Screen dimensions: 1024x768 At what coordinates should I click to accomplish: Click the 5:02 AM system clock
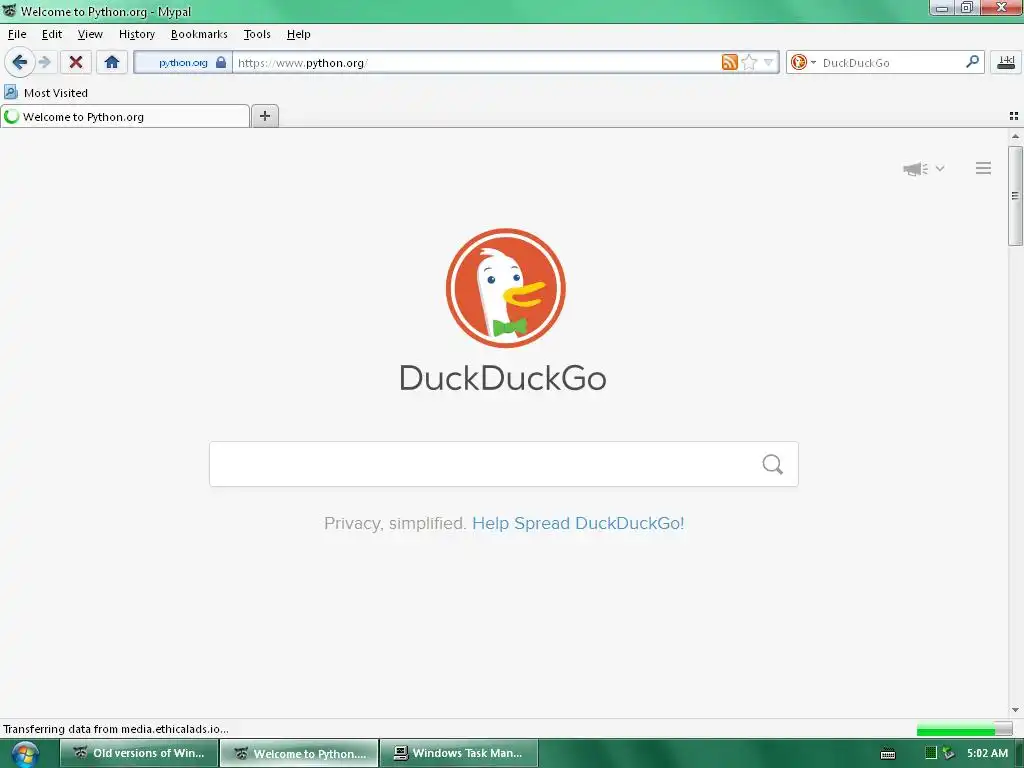[x=987, y=753]
